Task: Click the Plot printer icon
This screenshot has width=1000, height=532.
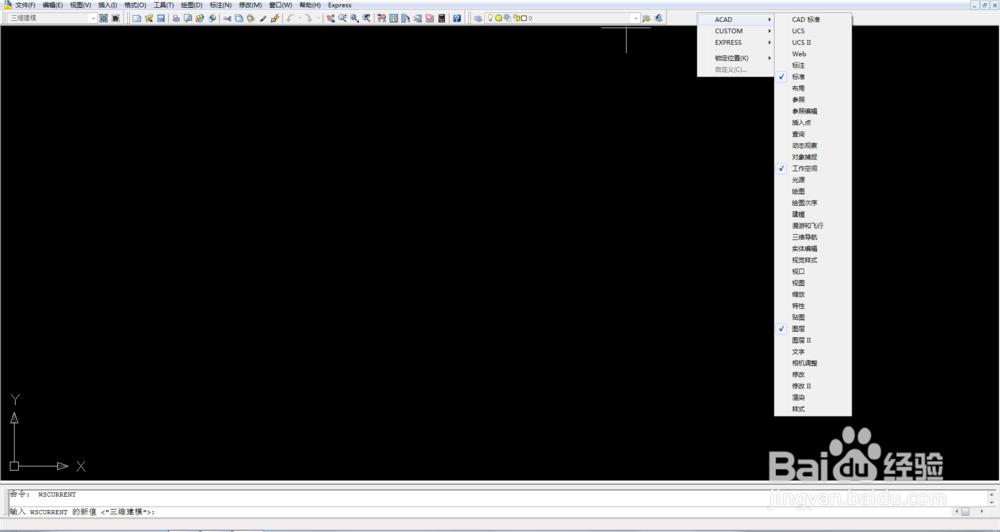Action: (x=176, y=18)
